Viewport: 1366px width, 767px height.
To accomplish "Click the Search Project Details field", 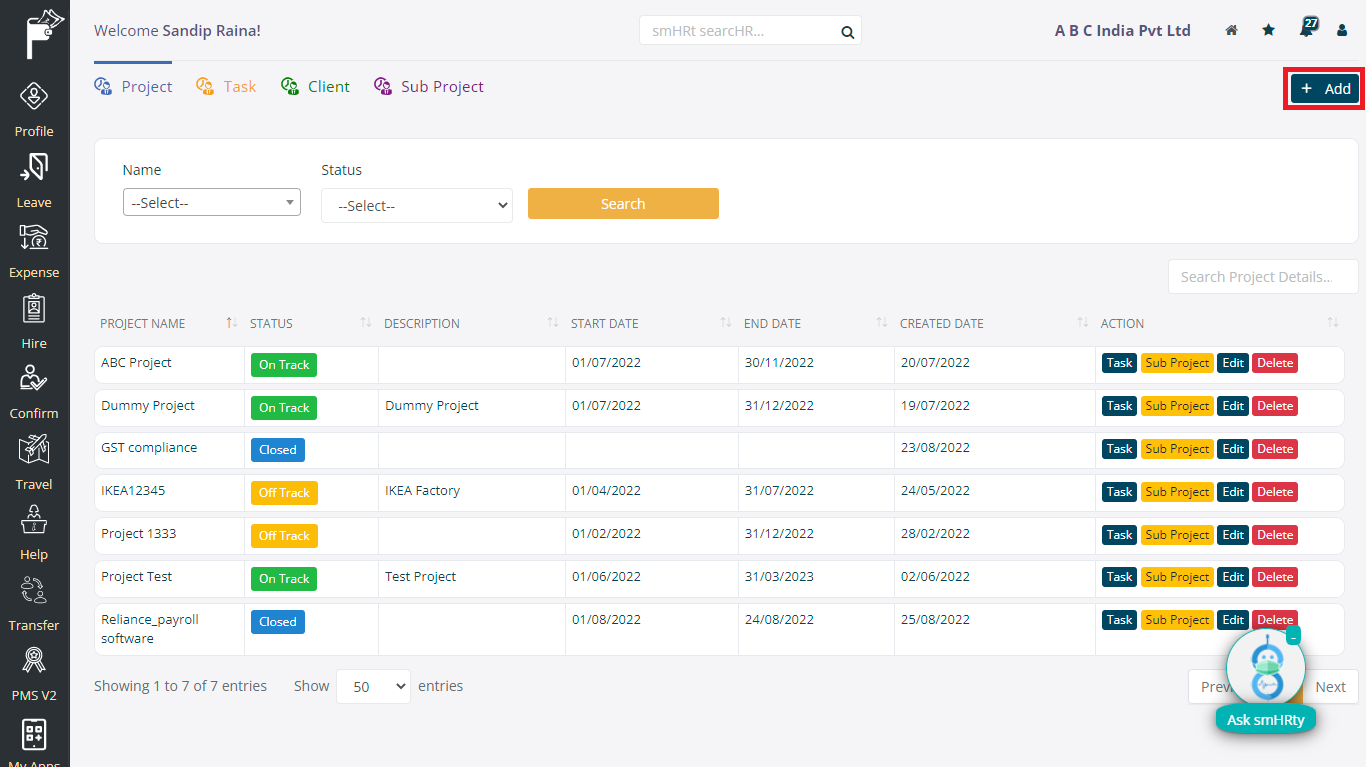I will [1262, 277].
